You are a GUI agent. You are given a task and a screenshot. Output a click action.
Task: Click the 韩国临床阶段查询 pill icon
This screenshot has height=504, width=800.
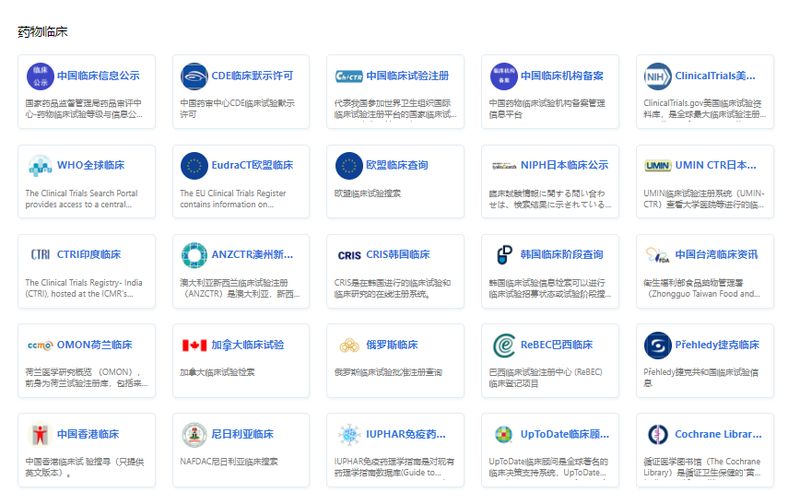tap(504, 255)
